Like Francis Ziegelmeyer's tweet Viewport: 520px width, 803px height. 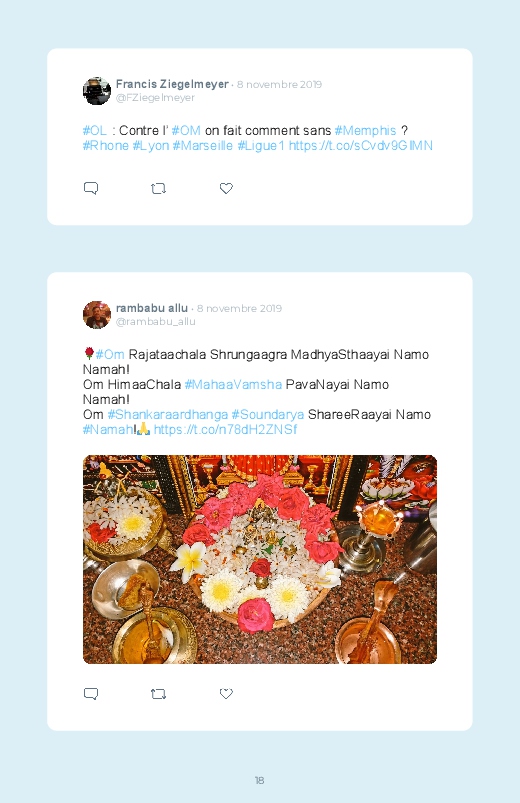pos(226,188)
